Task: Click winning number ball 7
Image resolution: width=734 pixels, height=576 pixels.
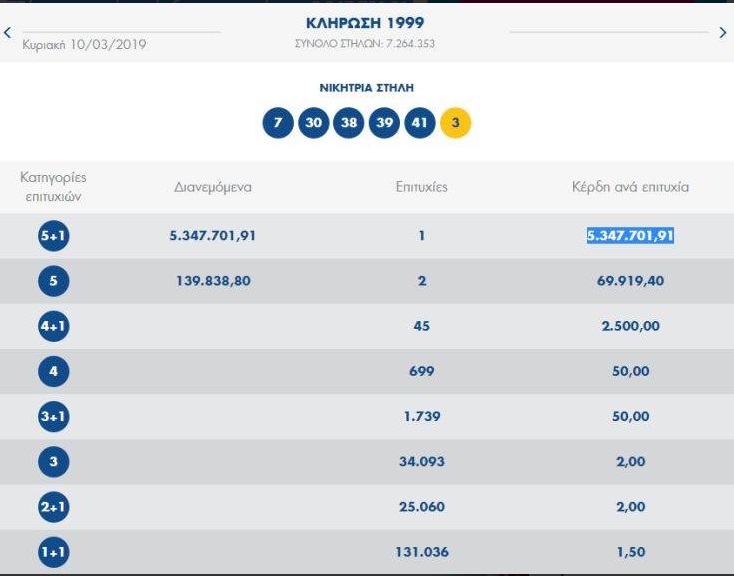Action: 278,123
